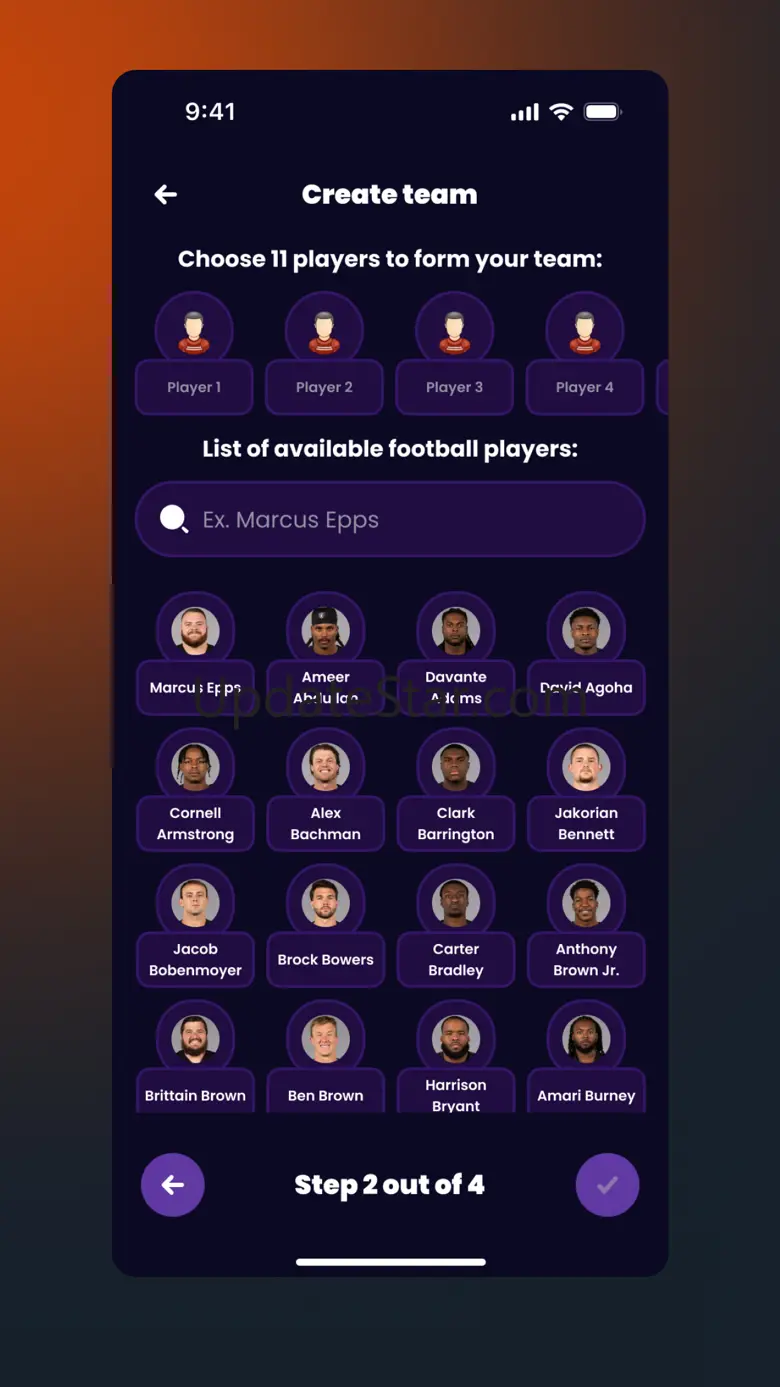Select Cornell Armstrong's photo
Viewport: 780px width, 1387px height.
coord(195,767)
